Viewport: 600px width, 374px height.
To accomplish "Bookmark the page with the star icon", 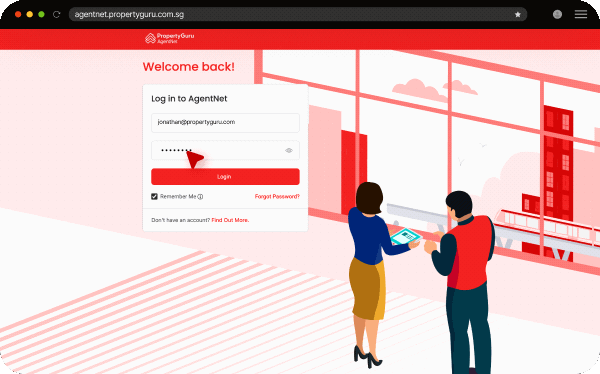I will [518, 15].
